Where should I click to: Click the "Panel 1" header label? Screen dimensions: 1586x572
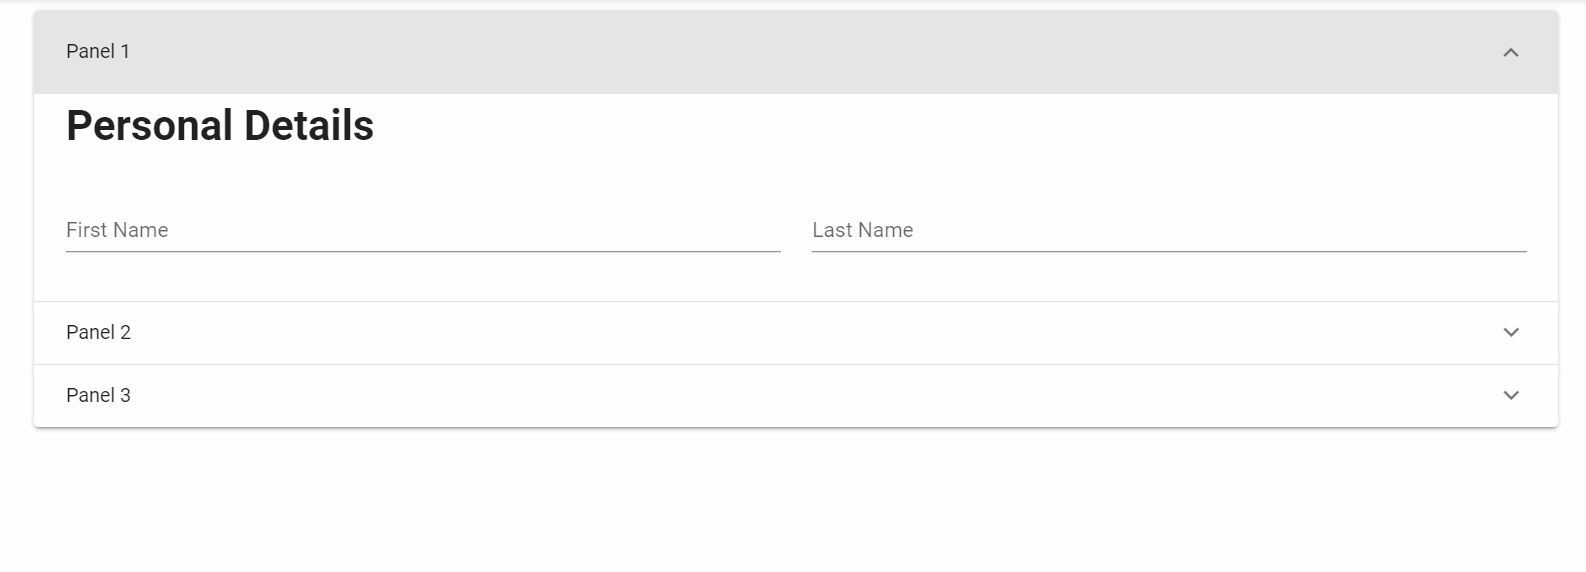tap(98, 52)
